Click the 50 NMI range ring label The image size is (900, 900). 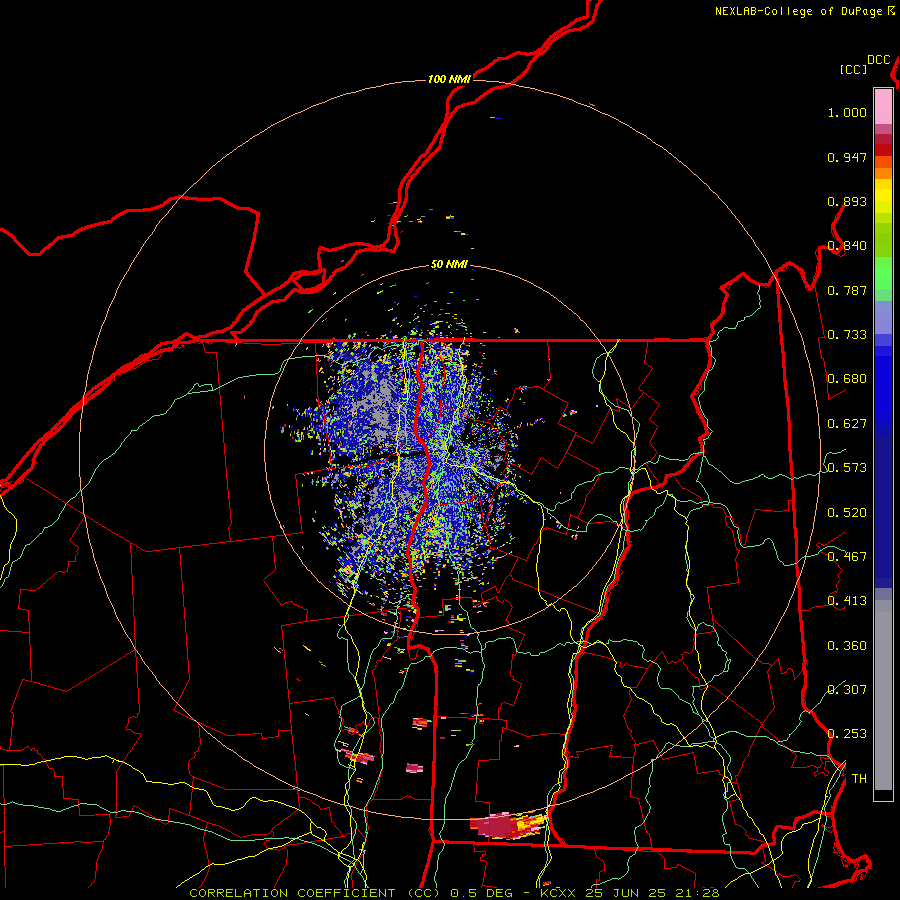coord(449,265)
